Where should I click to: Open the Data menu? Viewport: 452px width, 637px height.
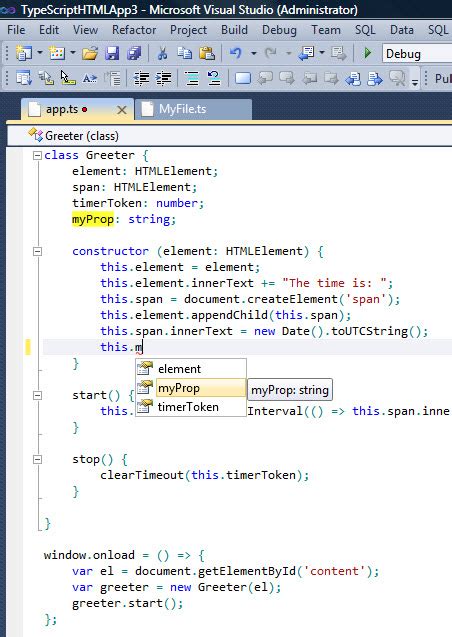[402, 30]
